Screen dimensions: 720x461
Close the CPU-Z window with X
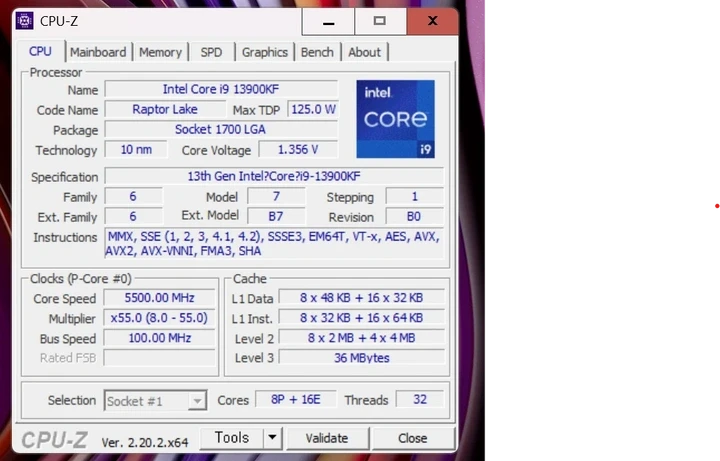point(432,21)
